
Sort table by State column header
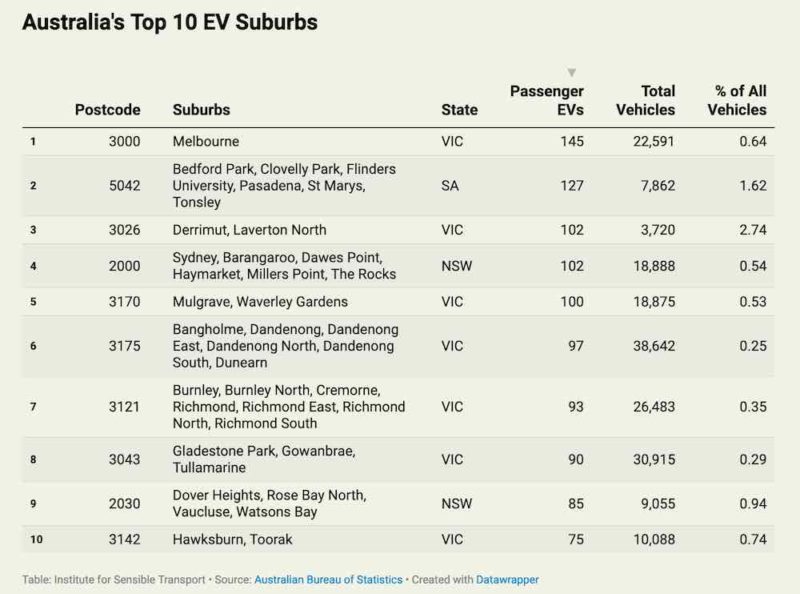[x=459, y=110]
